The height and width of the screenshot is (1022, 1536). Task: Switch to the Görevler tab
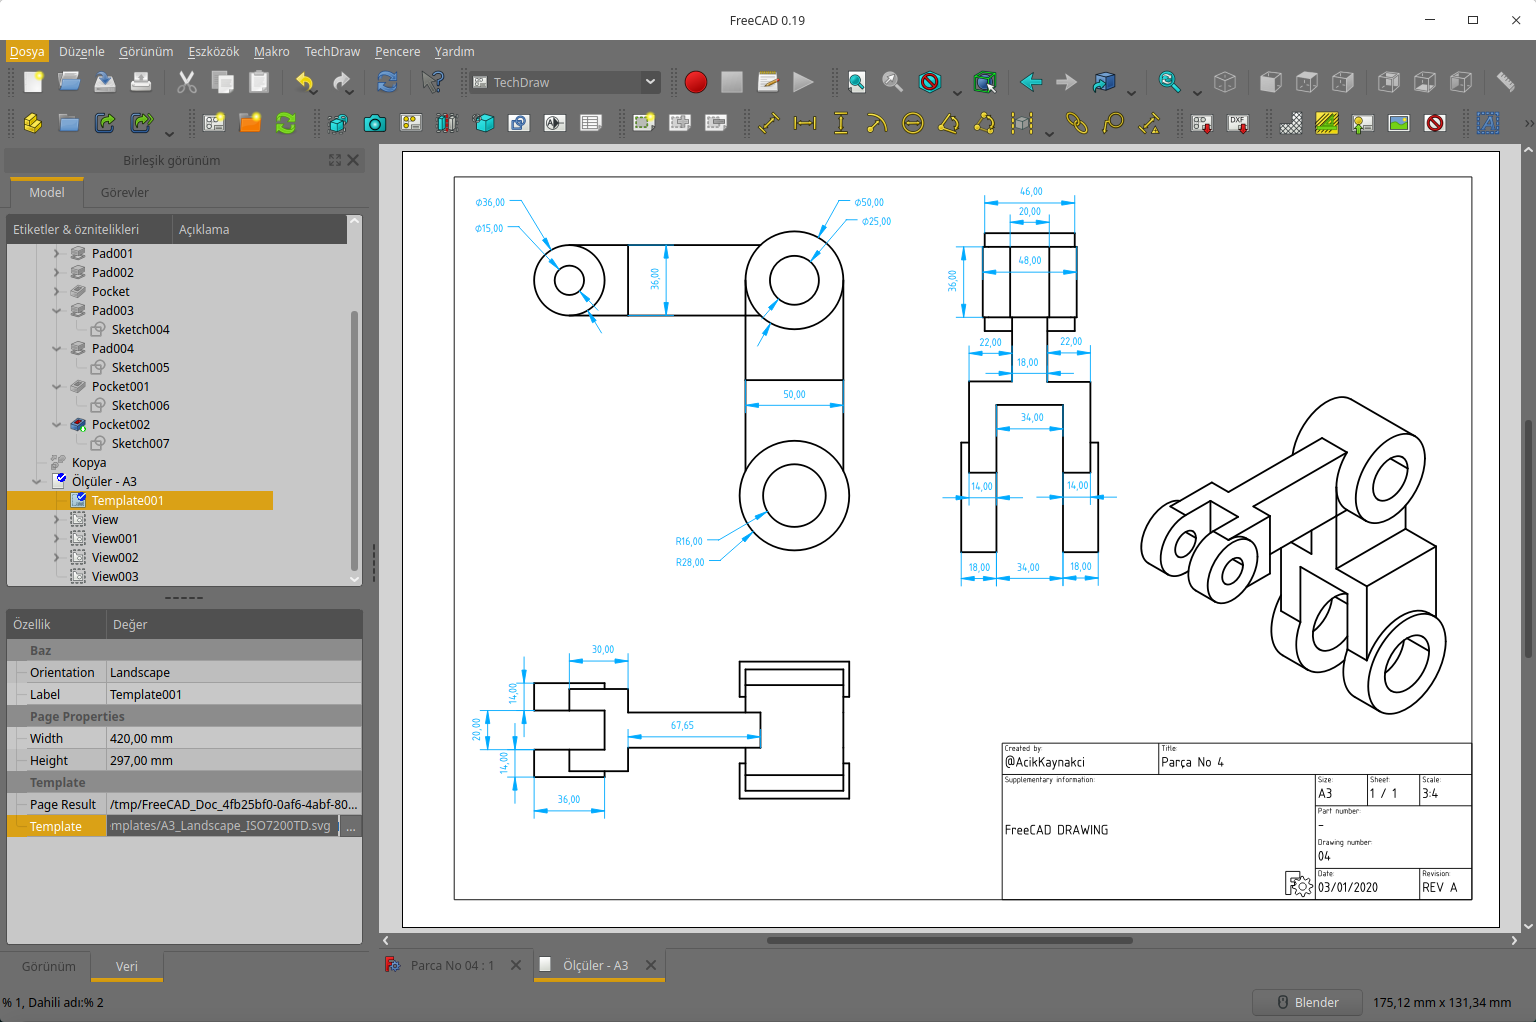[124, 192]
